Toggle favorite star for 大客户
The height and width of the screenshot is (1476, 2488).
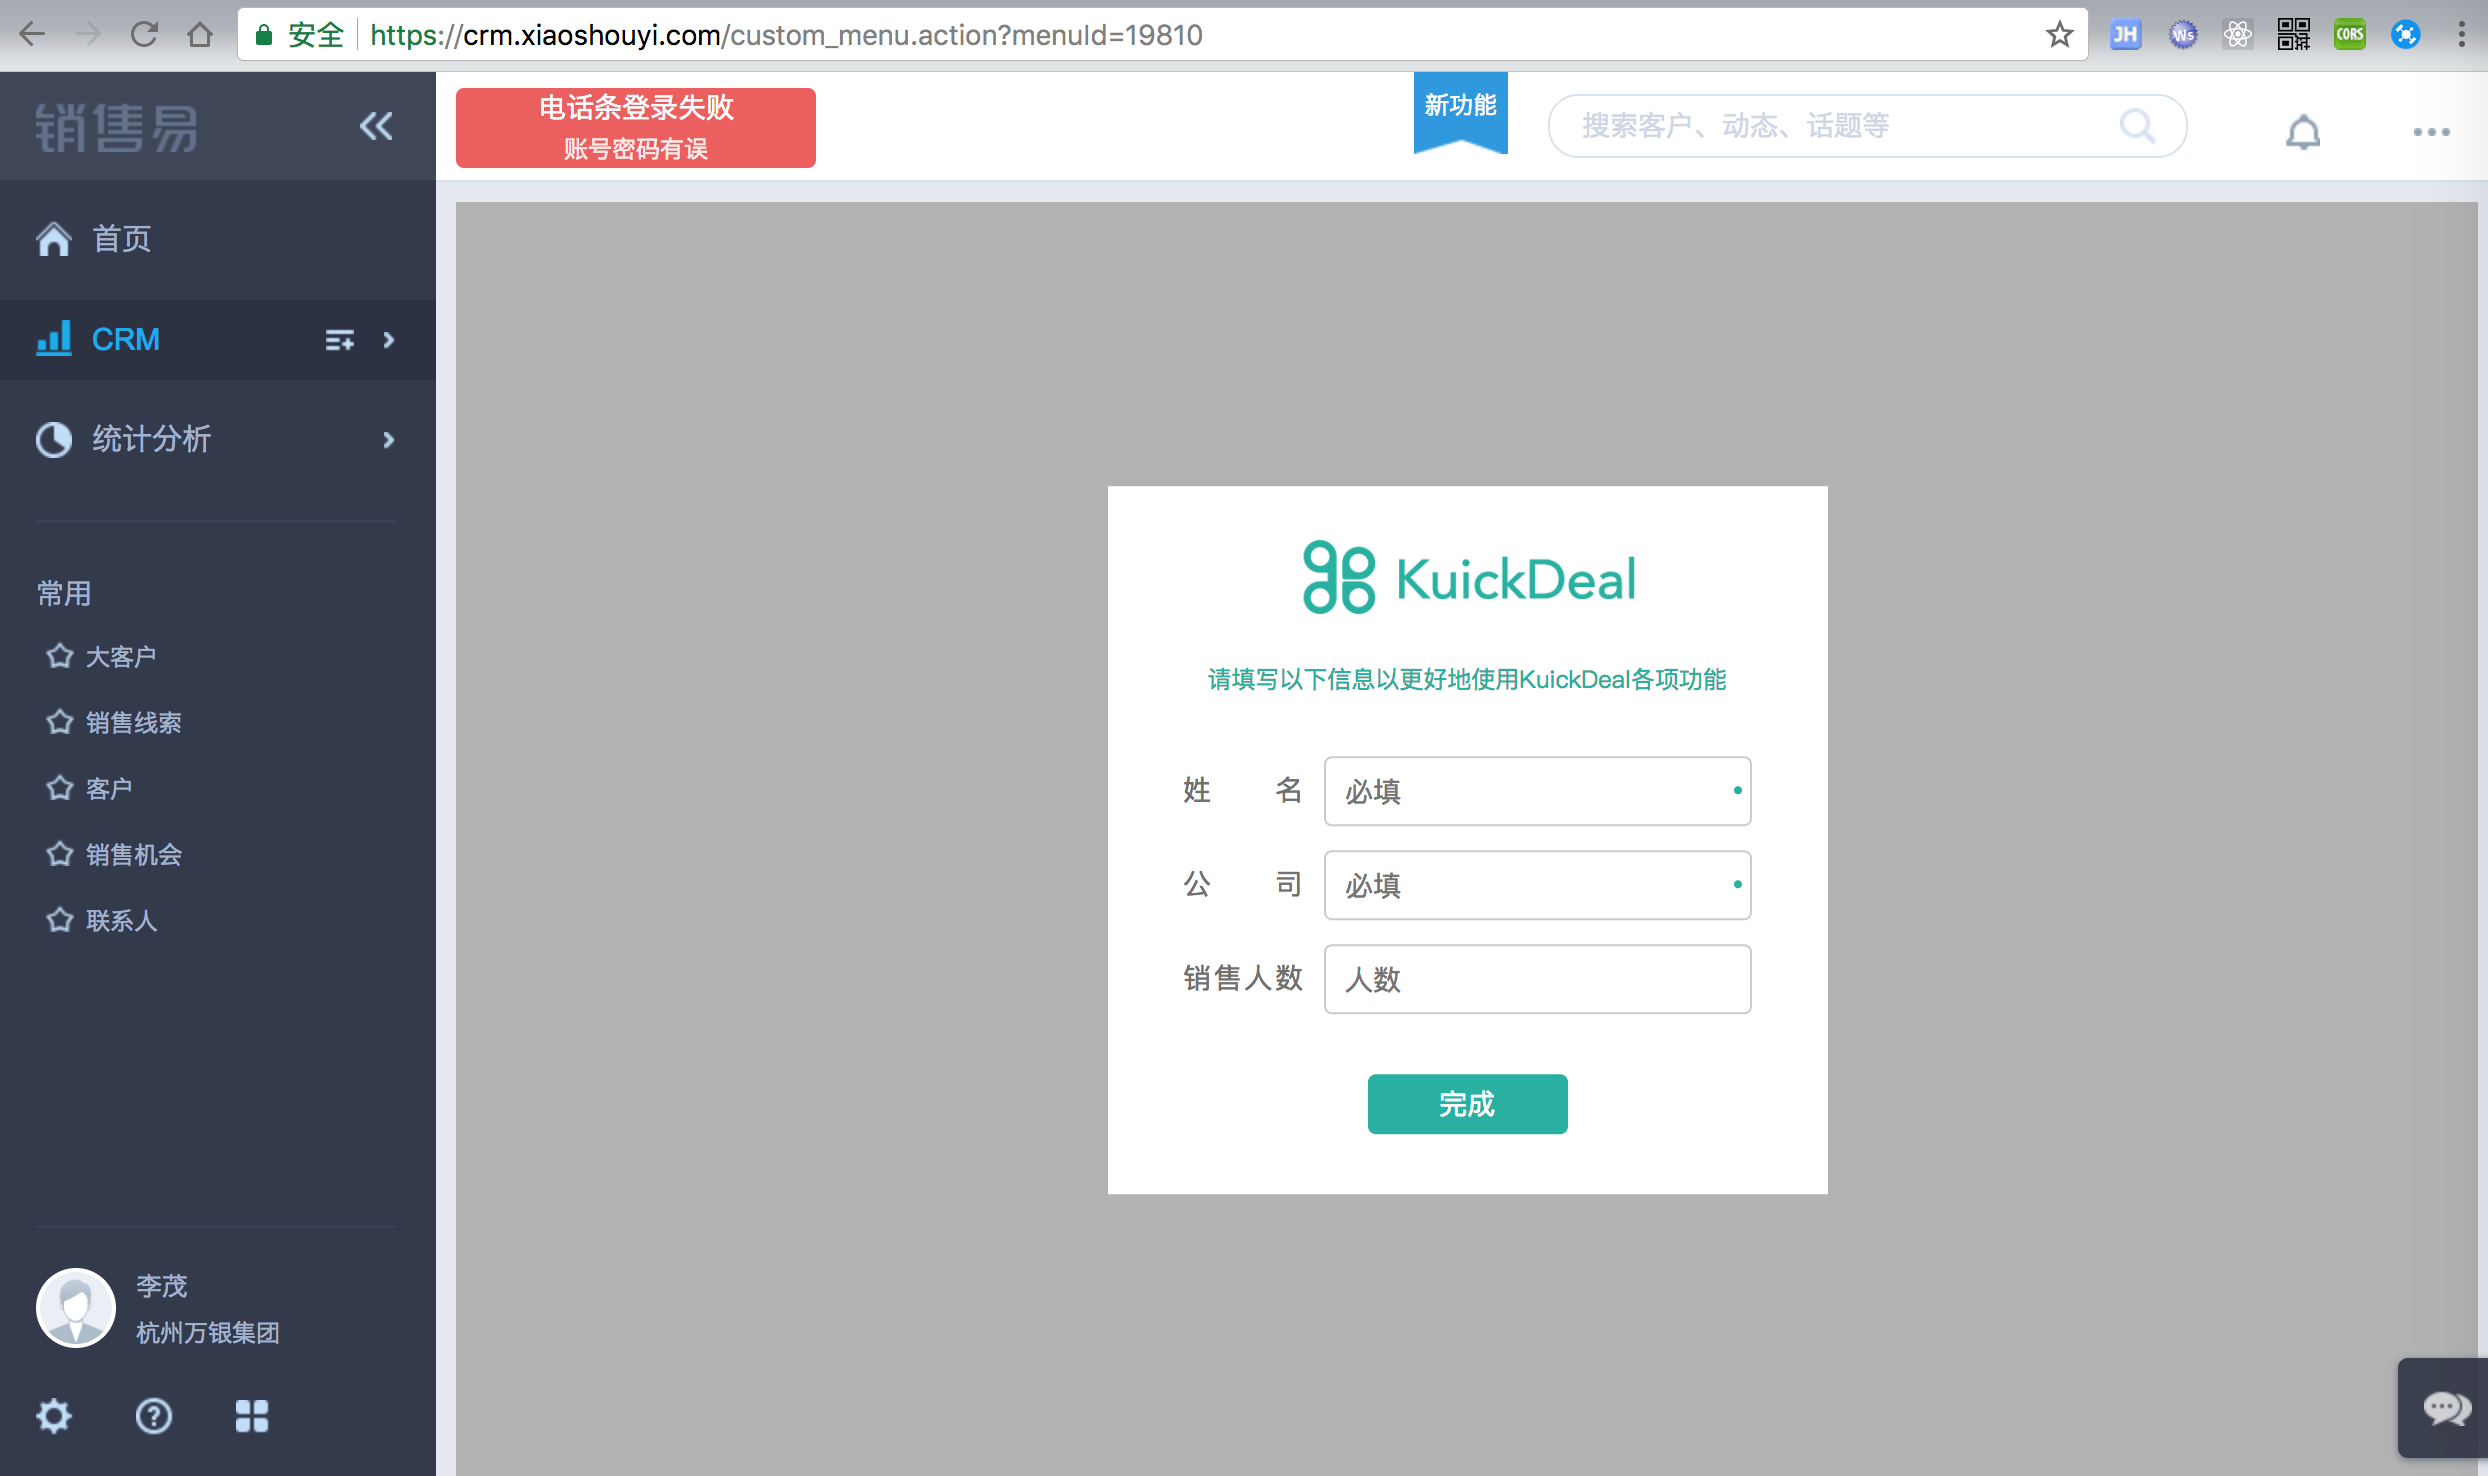(60, 656)
